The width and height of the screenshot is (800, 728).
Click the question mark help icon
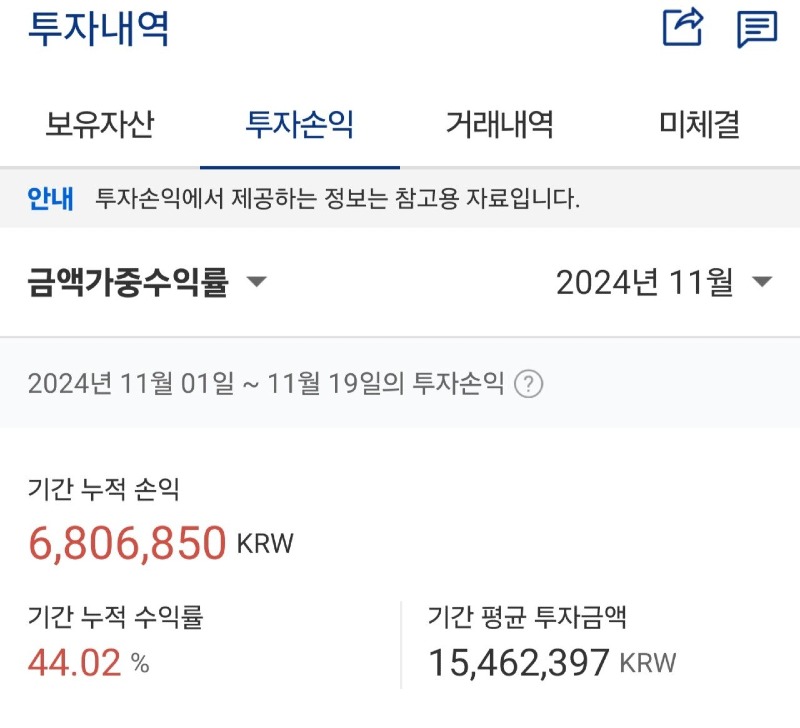pyautogui.click(x=528, y=384)
